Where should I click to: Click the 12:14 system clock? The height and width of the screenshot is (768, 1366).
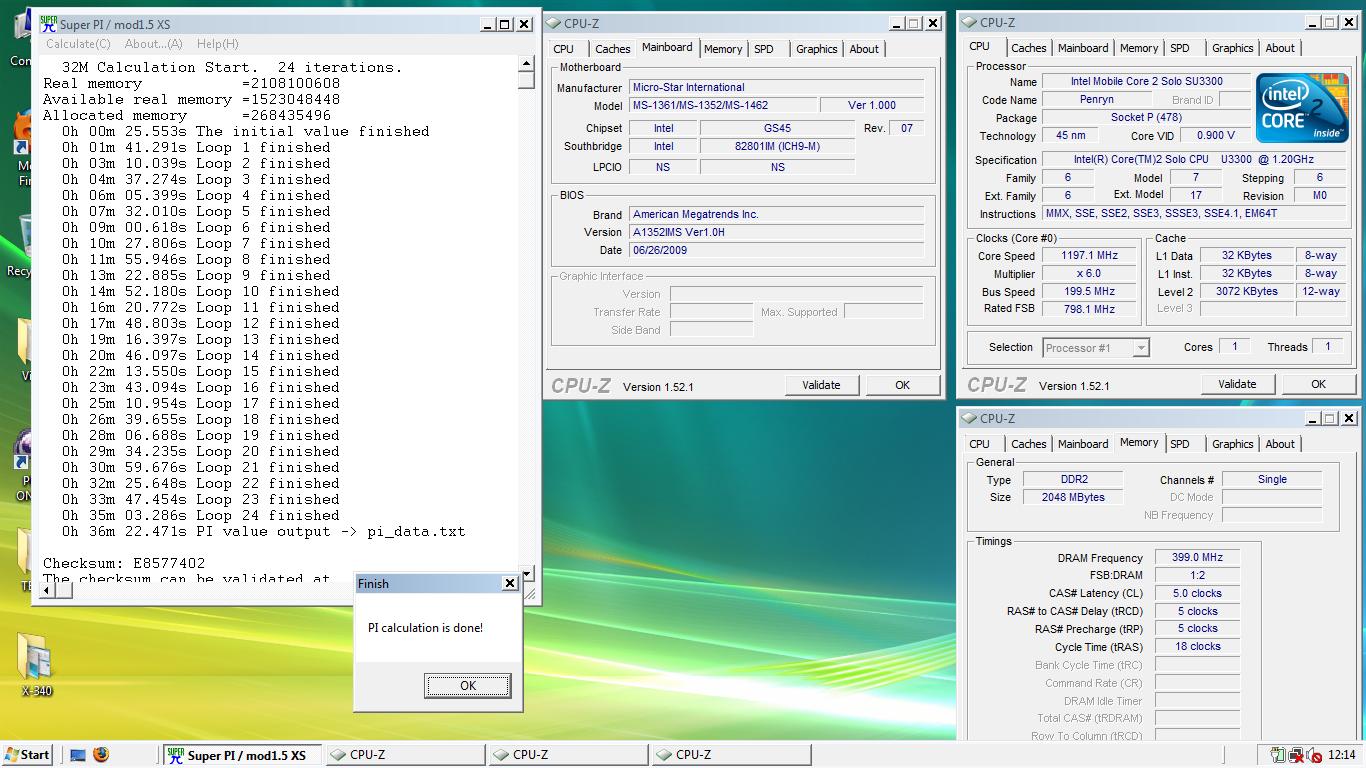click(1341, 755)
